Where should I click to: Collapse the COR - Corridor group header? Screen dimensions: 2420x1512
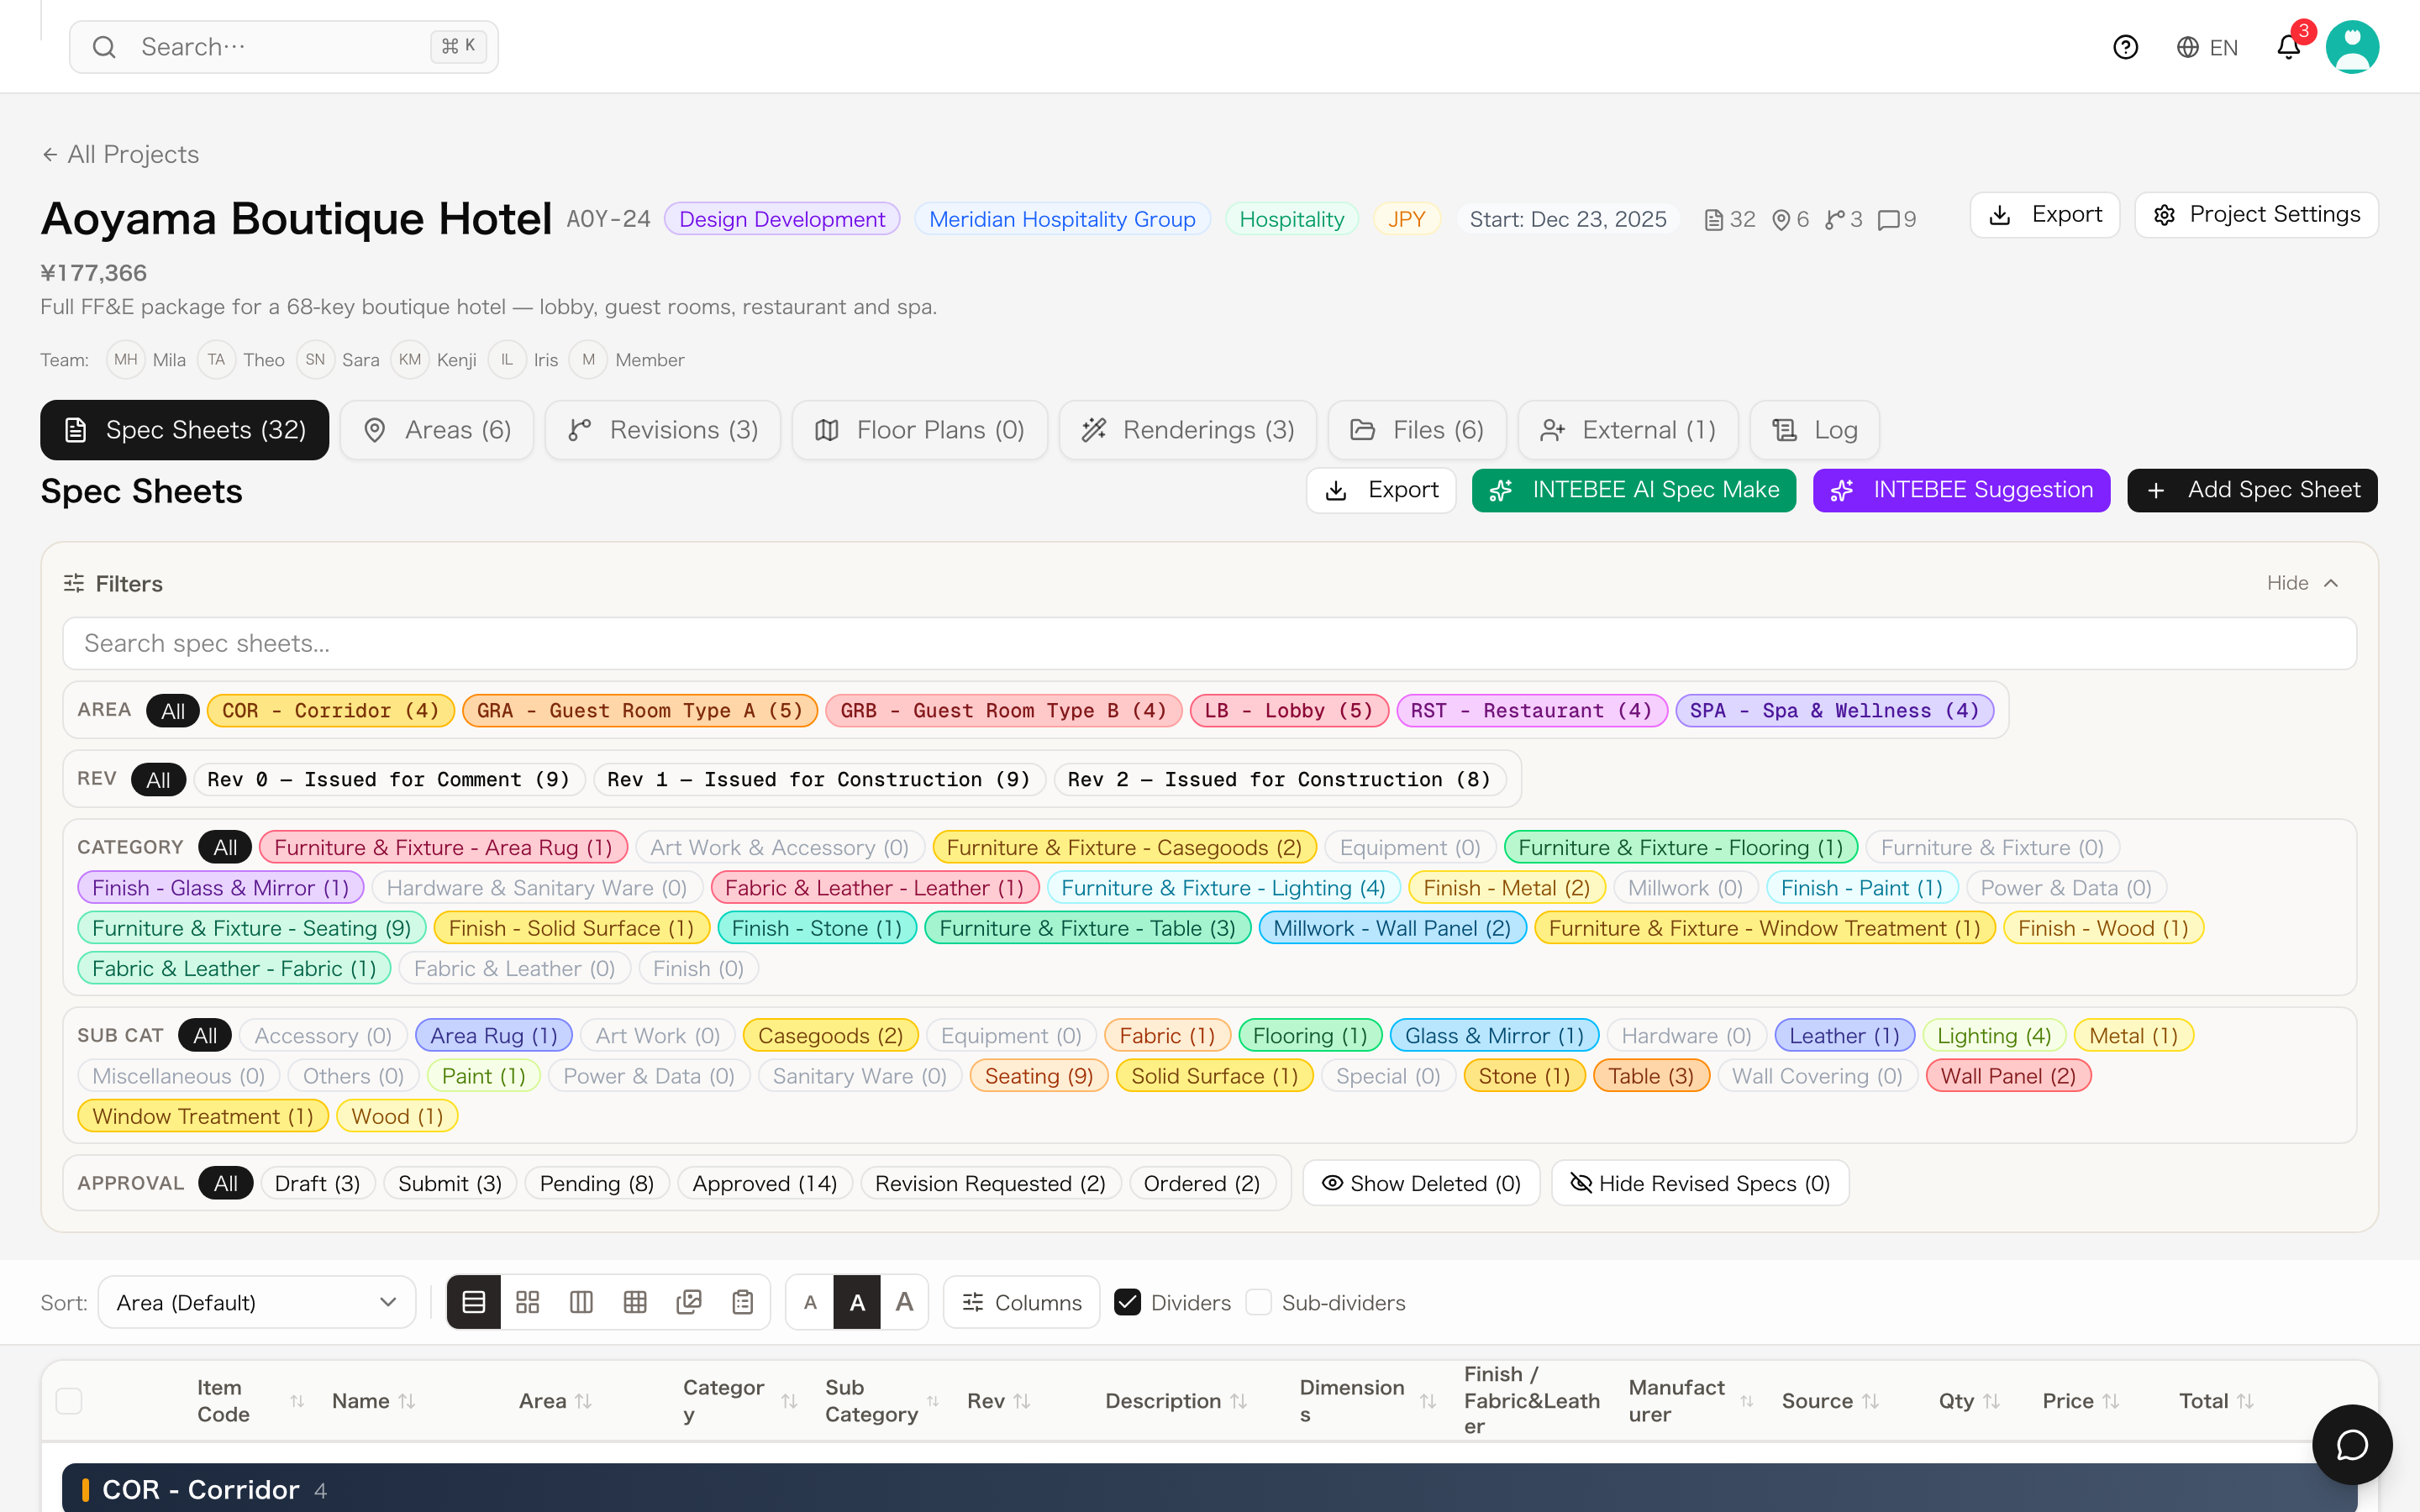(1209, 1489)
